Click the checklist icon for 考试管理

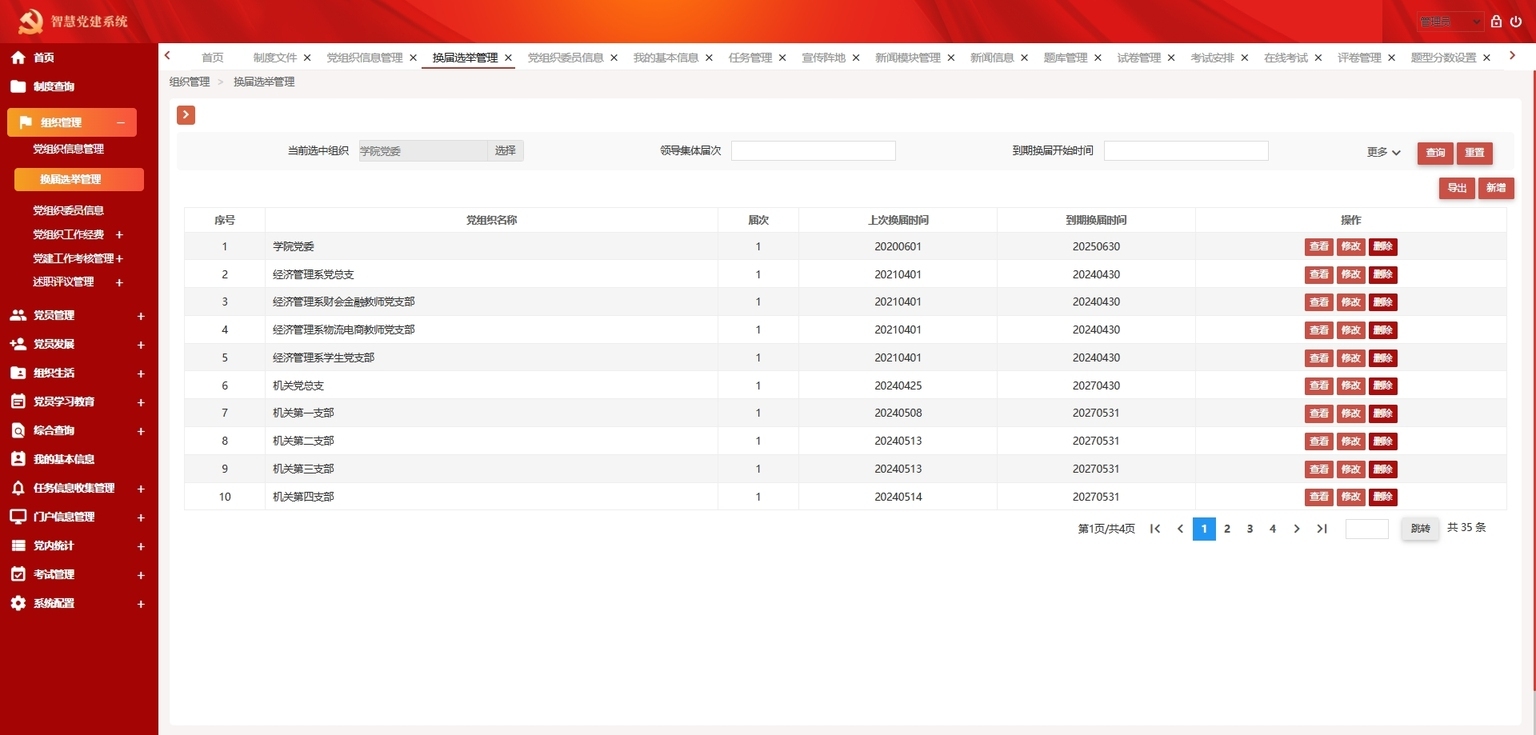pyautogui.click(x=18, y=575)
